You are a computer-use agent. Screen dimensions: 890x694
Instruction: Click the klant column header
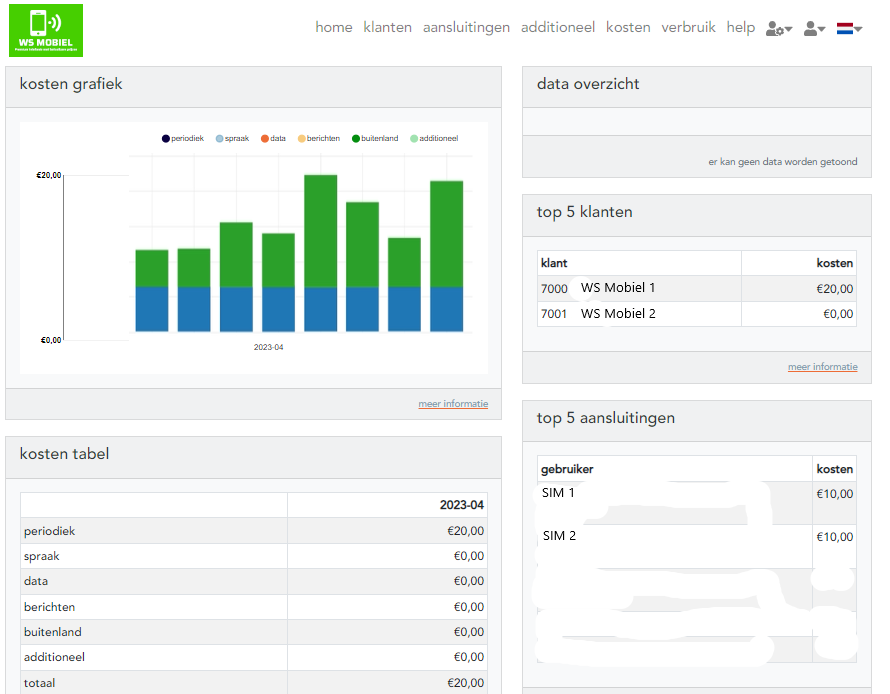(x=554, y=263)
